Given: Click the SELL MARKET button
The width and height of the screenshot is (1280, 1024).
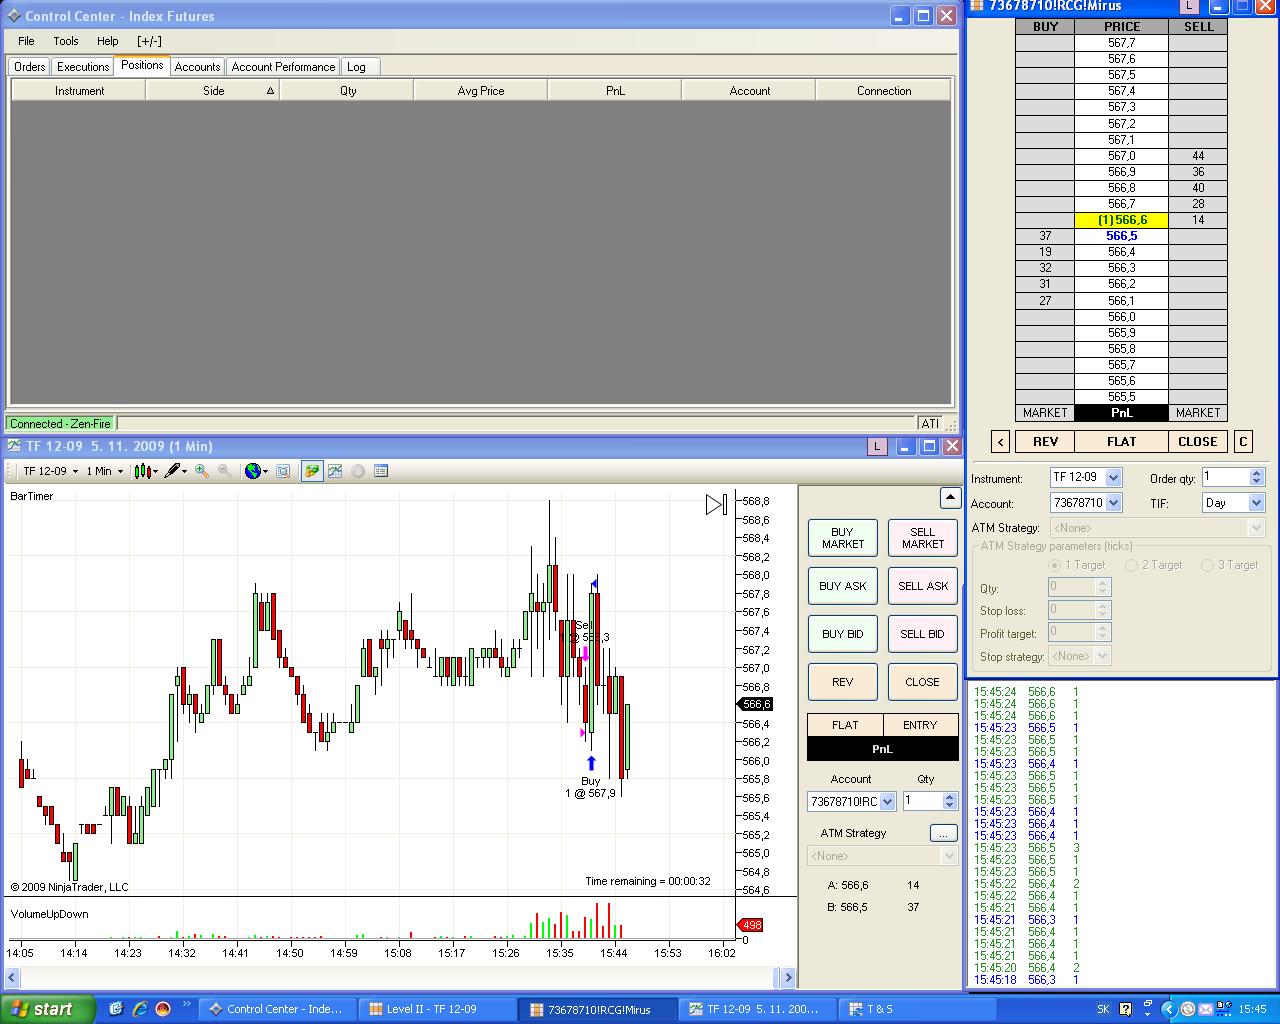Looking at the screenshot, I should (x=923, y=538).
